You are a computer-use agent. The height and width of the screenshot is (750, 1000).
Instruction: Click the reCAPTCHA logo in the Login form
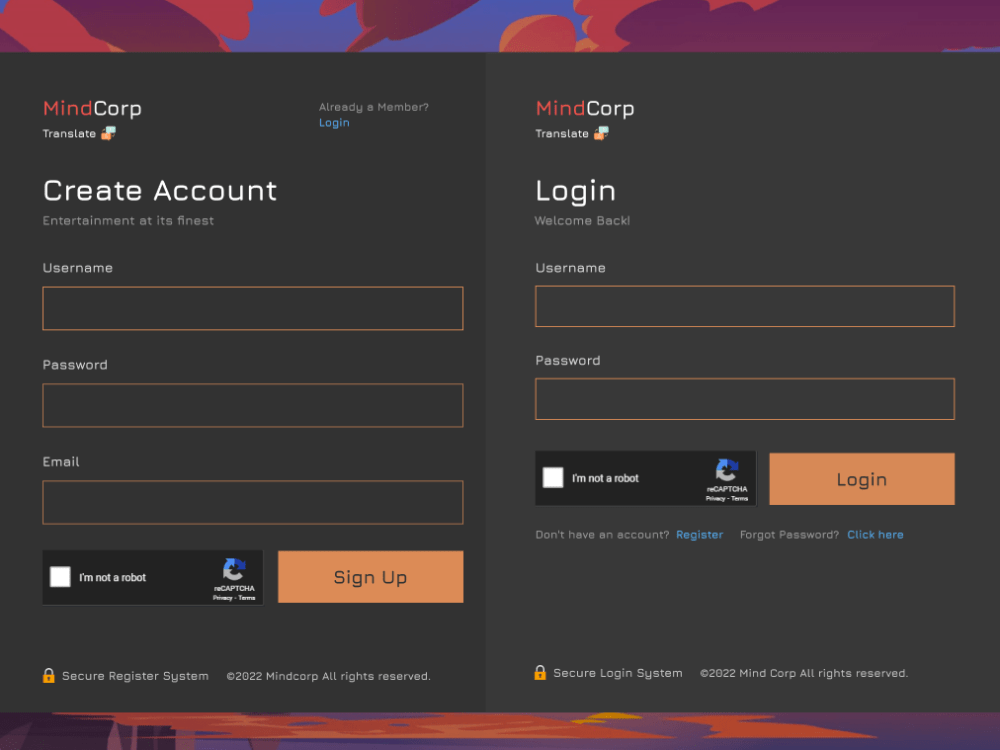coord(726,472)
